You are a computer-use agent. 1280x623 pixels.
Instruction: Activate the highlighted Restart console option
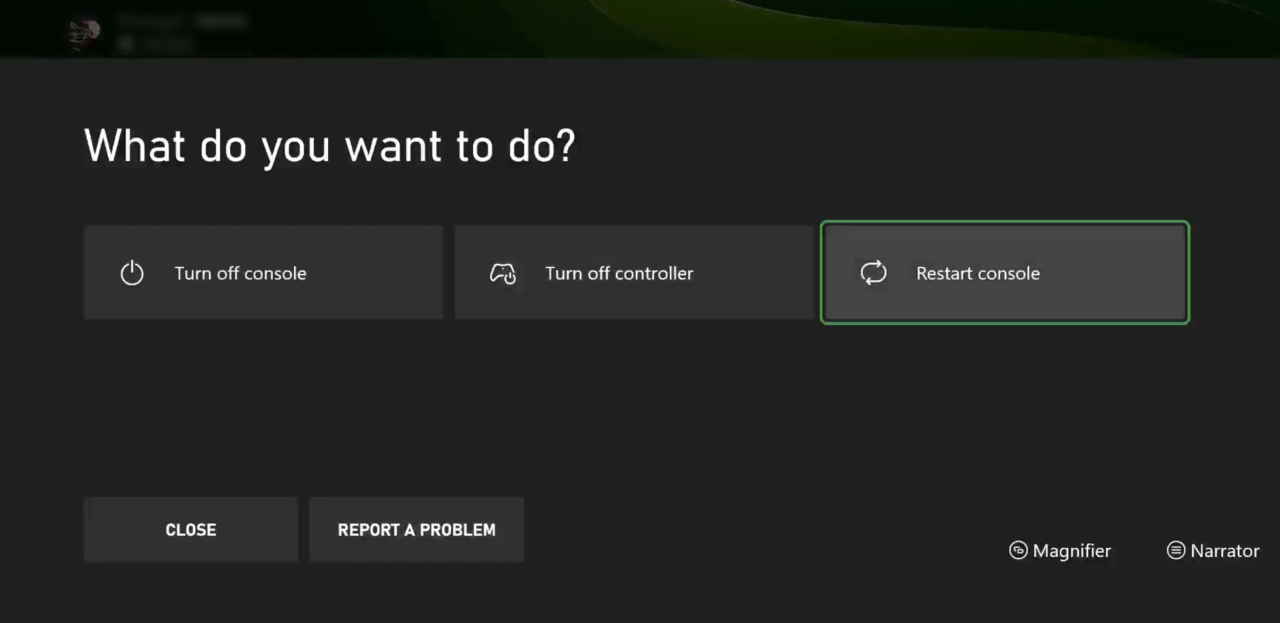tap(1004, 272)
